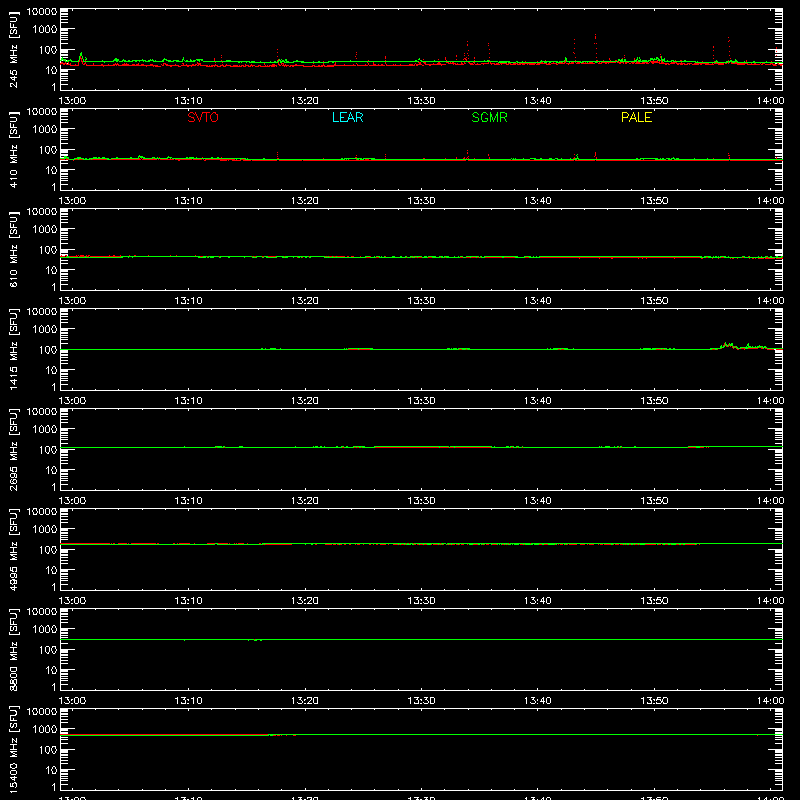This screenshot has height=800, width=800.
Task: Click the 13:30 time label under 8800 MHz plot
Action: tap(421, 701)
